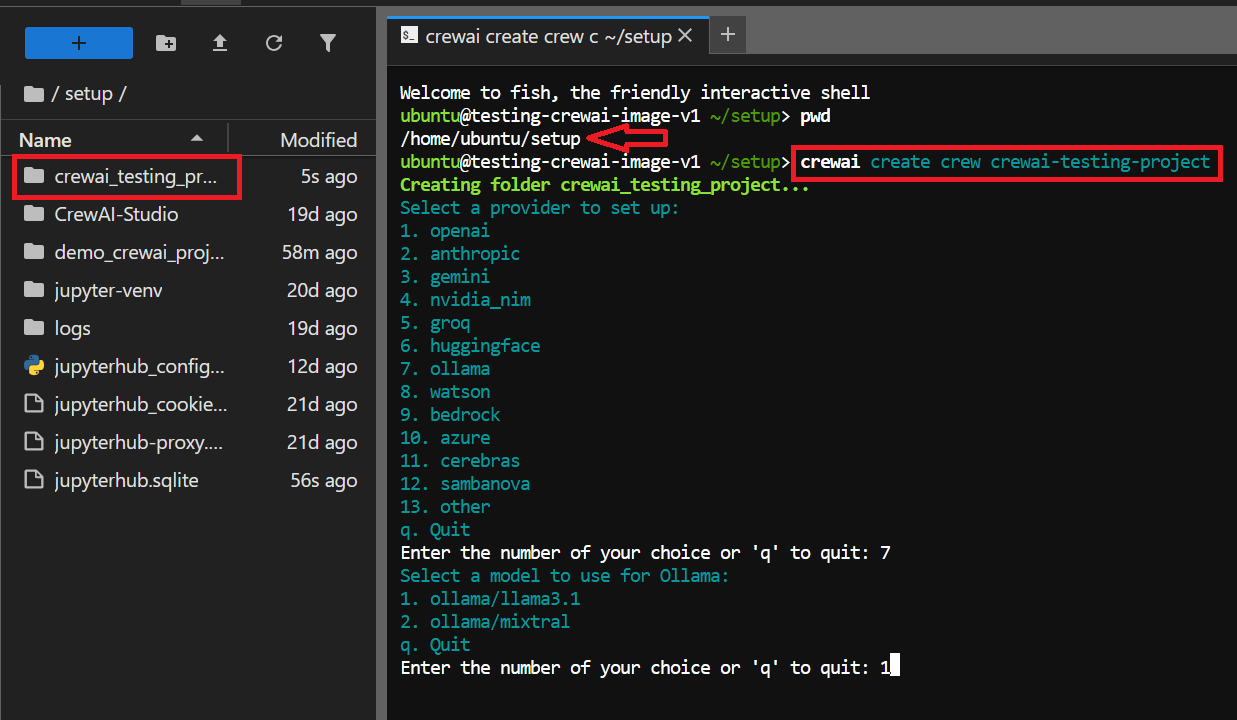
Task: Click the '12. sambanova' provider line
Action: (x=465, y=484)
